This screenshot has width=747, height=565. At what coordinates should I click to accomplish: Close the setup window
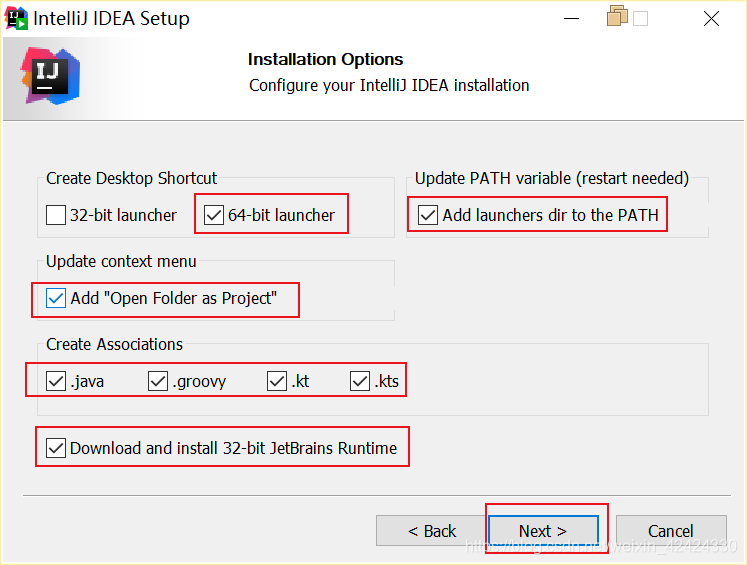tap(711, 19)
